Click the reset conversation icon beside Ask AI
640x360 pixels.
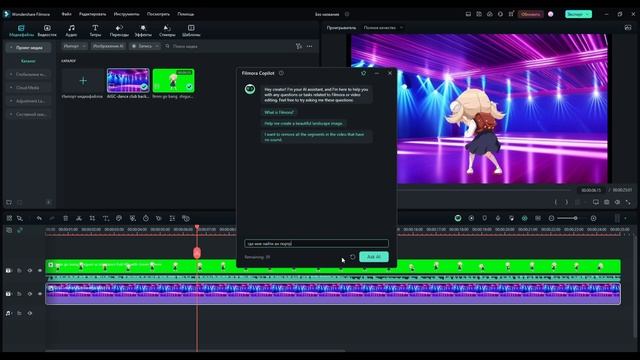pos(353,257)
